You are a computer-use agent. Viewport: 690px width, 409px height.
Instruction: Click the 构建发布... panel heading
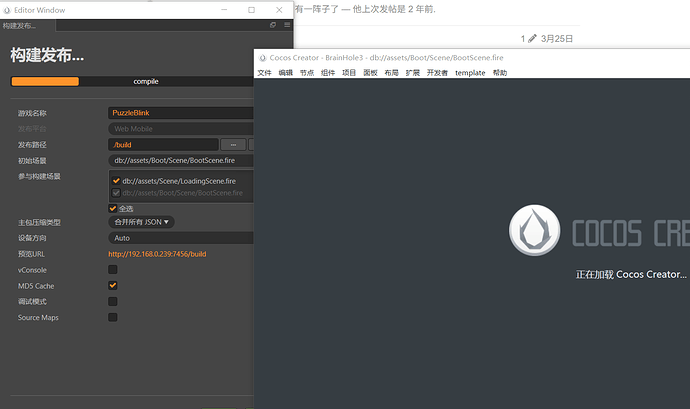(47, 55)
